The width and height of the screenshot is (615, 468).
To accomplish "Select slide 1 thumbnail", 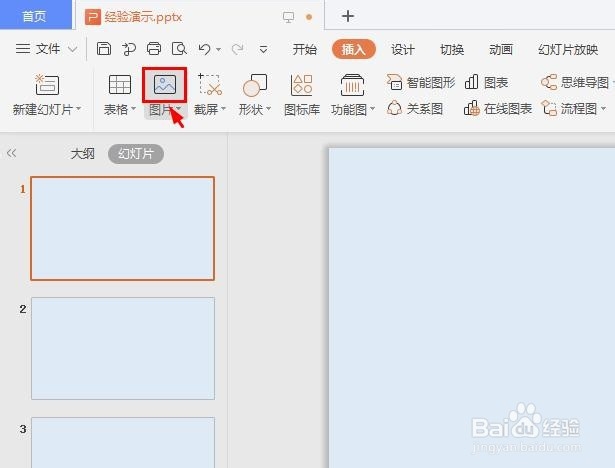I will coord(122,228).
